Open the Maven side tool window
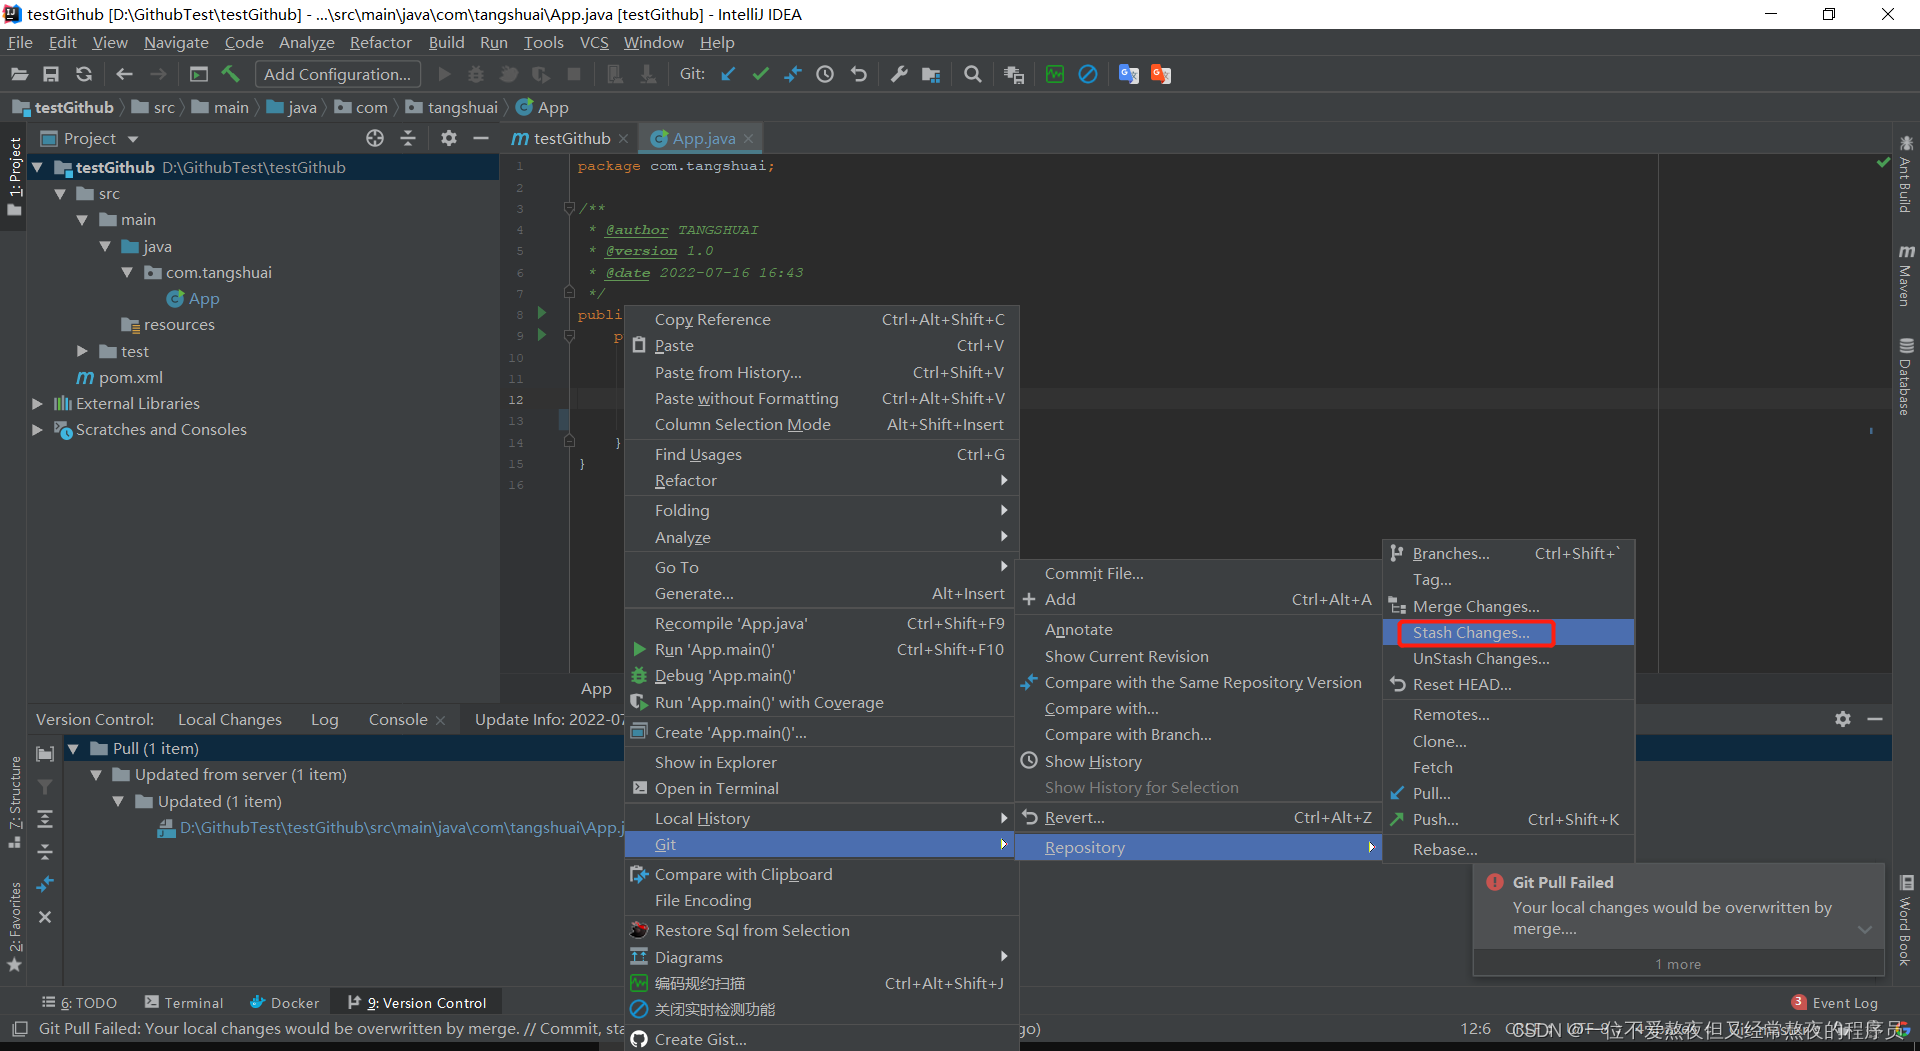1920x1051 pixels. (1906, 275)
